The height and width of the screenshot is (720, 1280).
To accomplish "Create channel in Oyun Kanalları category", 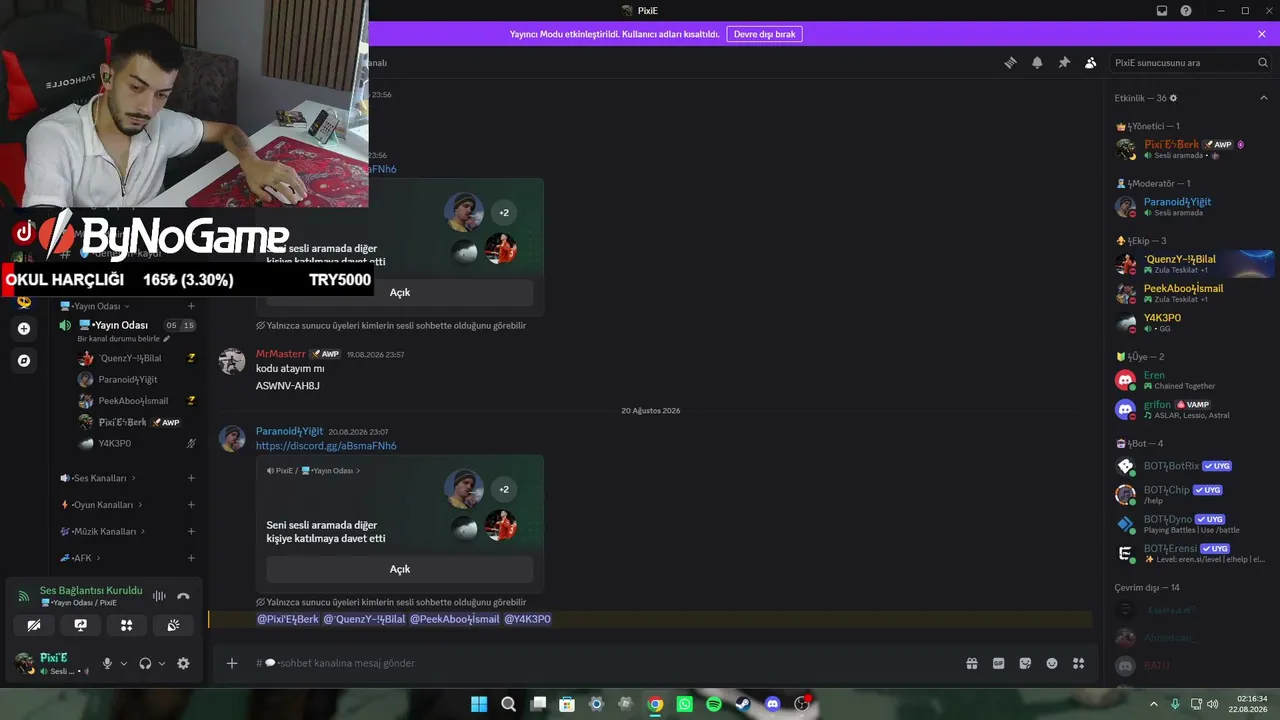I will [x=191, y=505].
